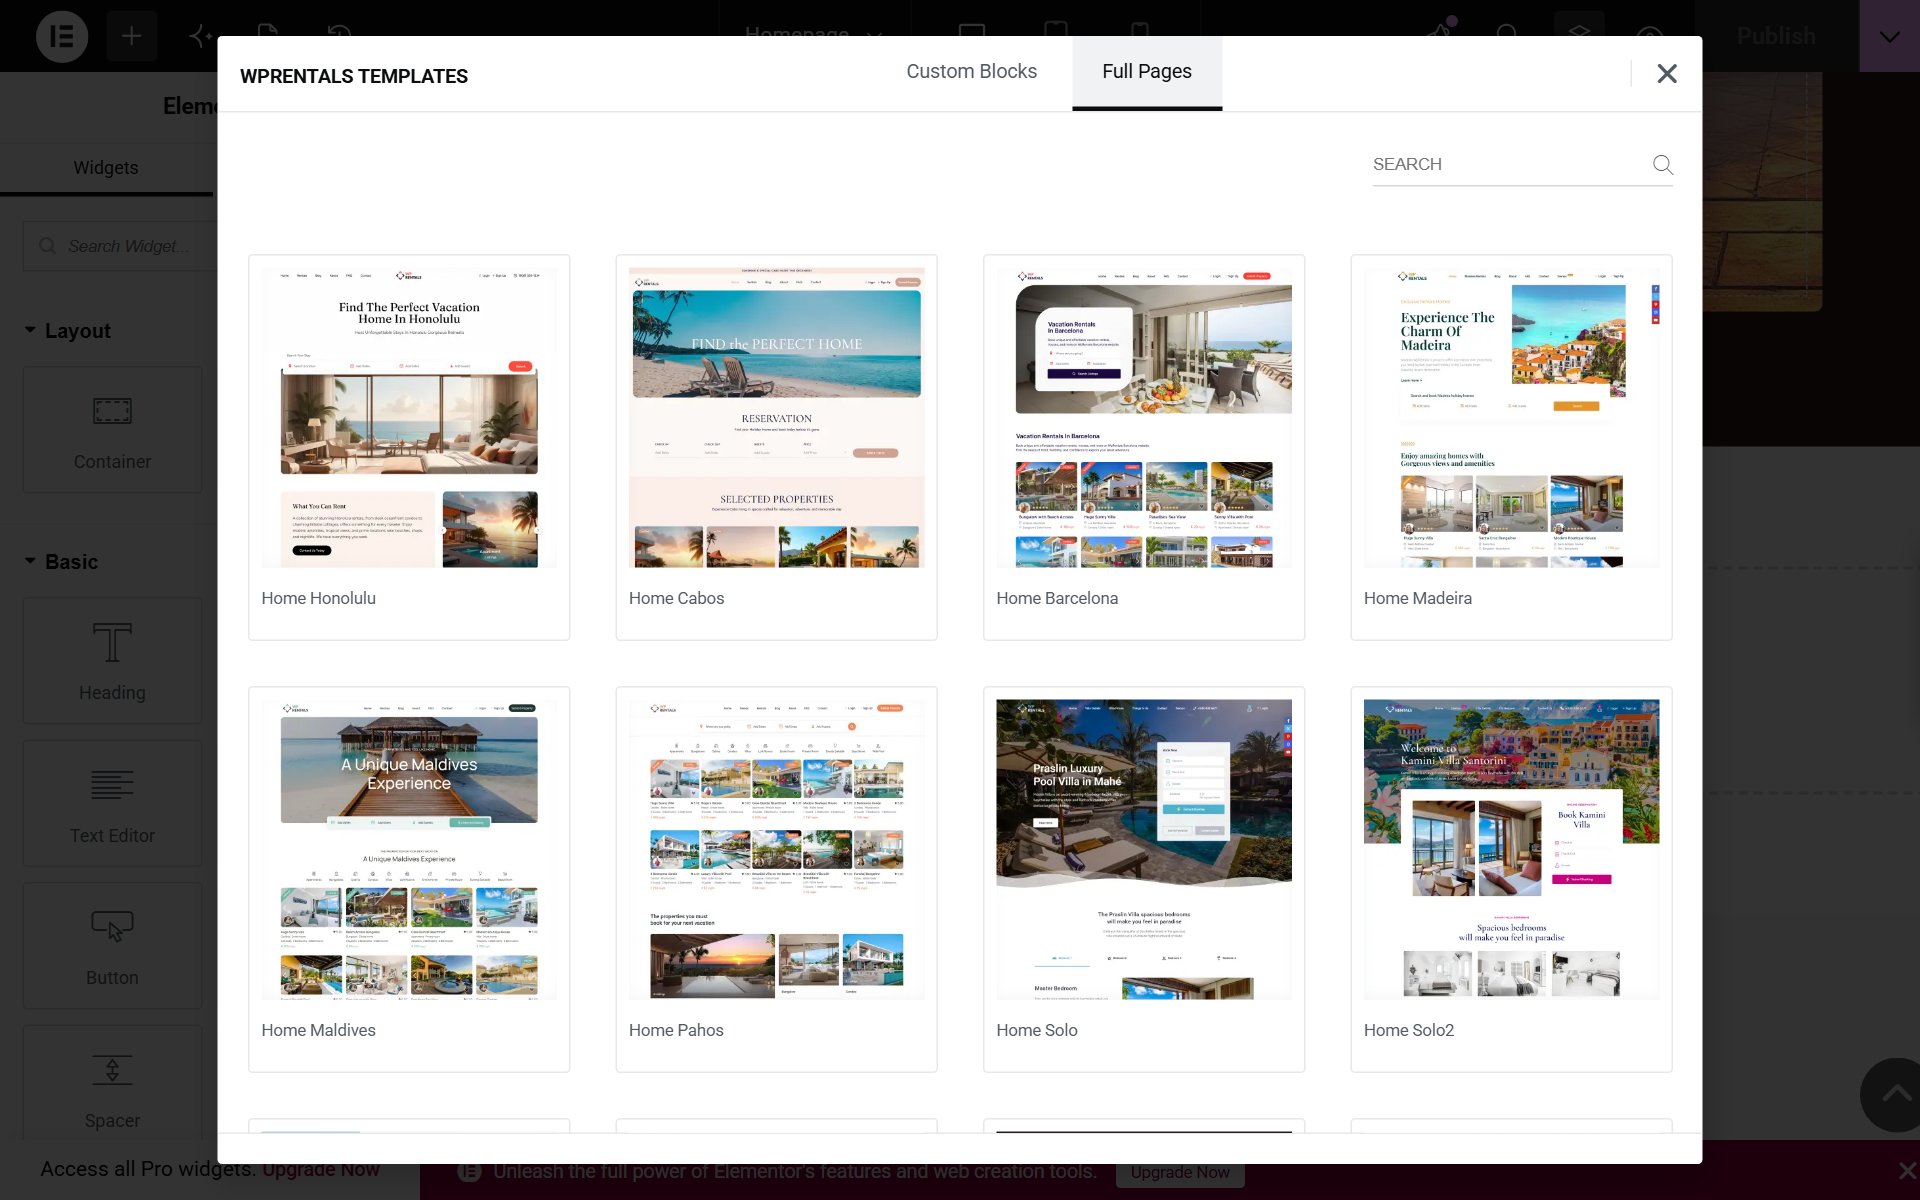Click the magnifier icon in template search

[1662, 165]
